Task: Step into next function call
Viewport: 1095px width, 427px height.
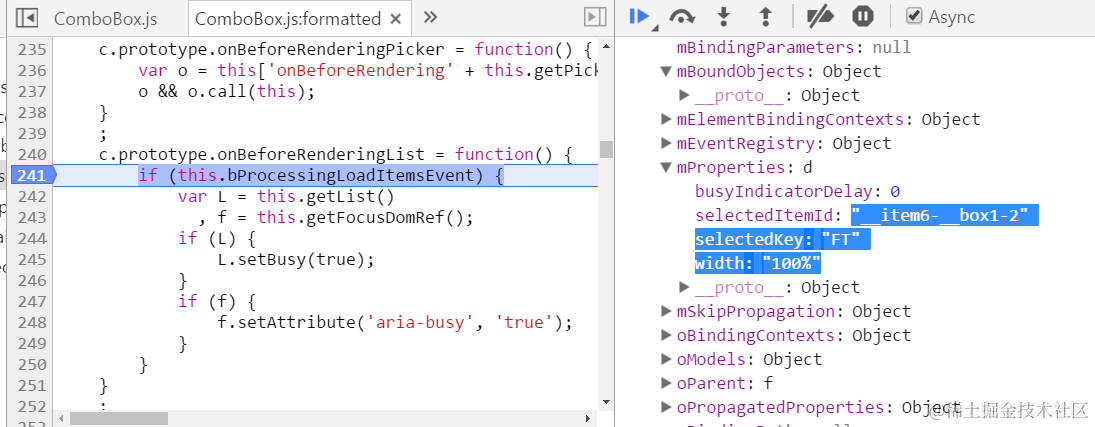Action: point(723,17)
